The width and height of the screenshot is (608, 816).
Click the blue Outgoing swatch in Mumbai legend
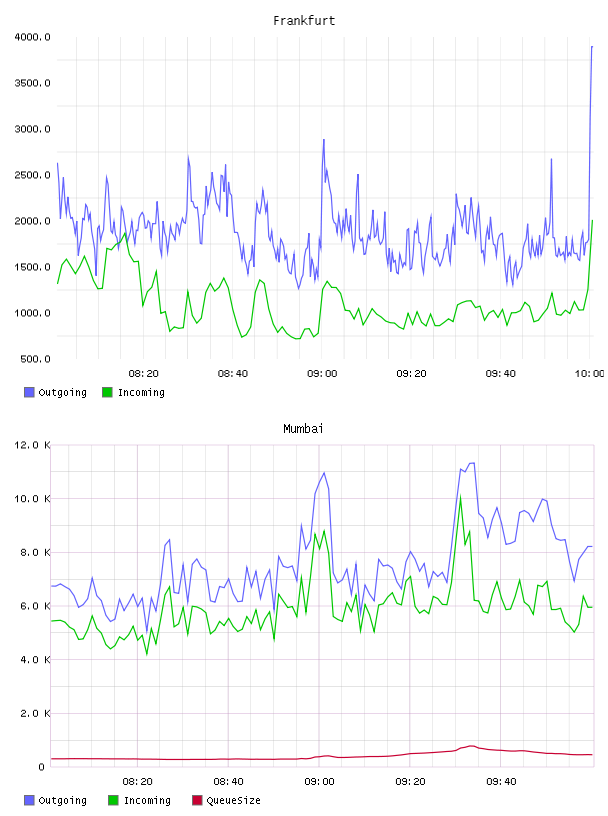tap(29, 800)
